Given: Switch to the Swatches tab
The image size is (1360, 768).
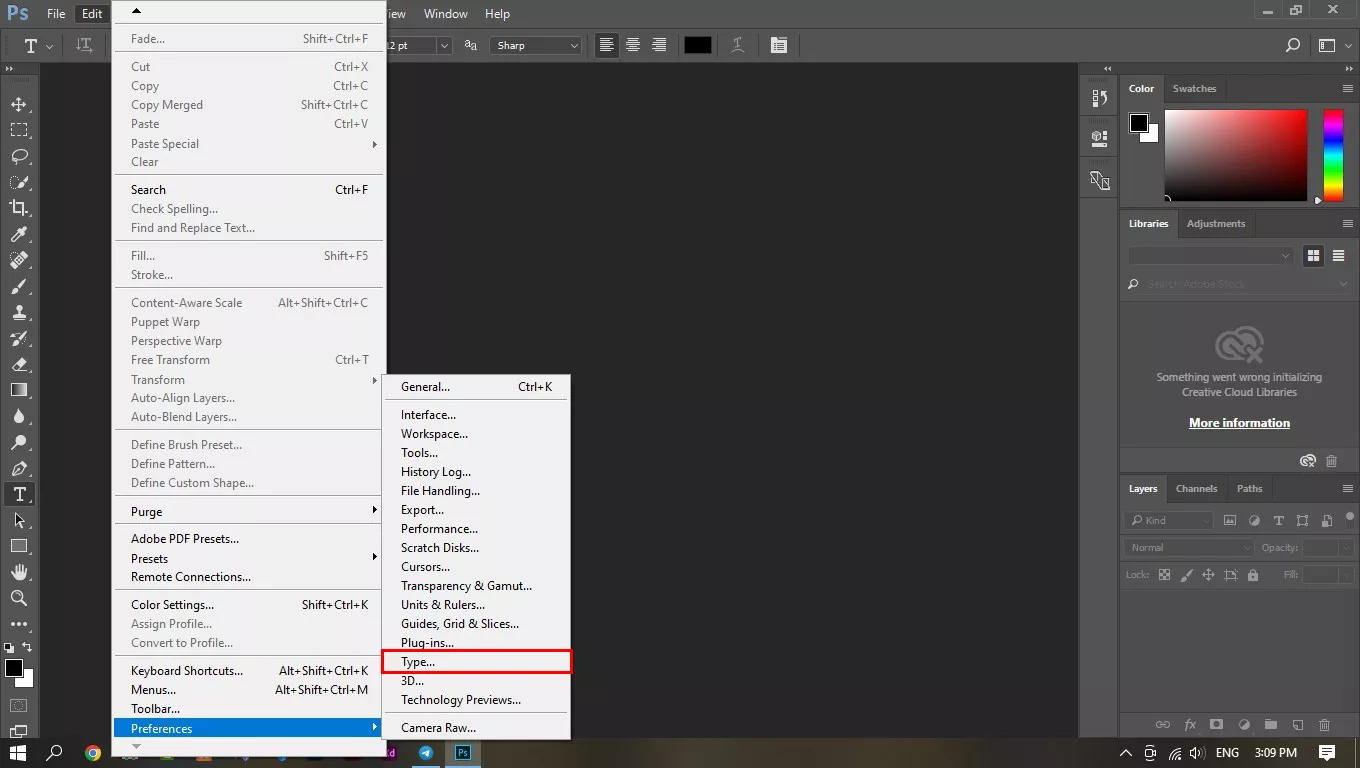Looking at the screenshot, I should coord(1194,88).
